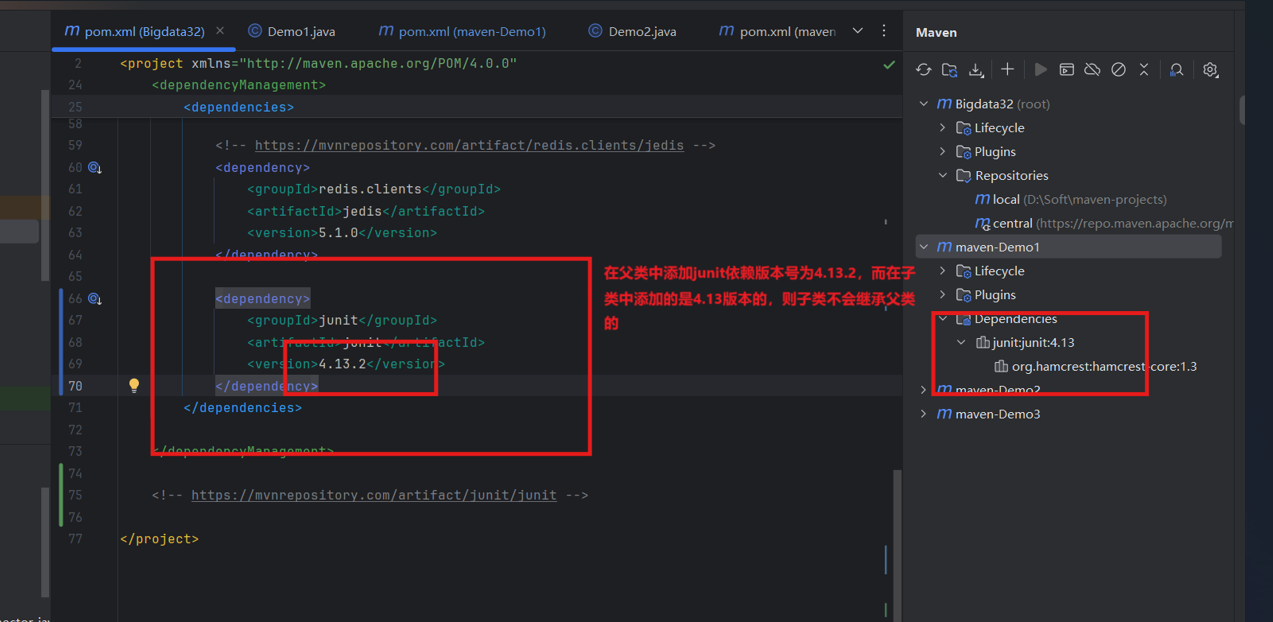Open tab options three-dot menu
Viewport: 1273px width, 622px height.
tap(884, 31)
